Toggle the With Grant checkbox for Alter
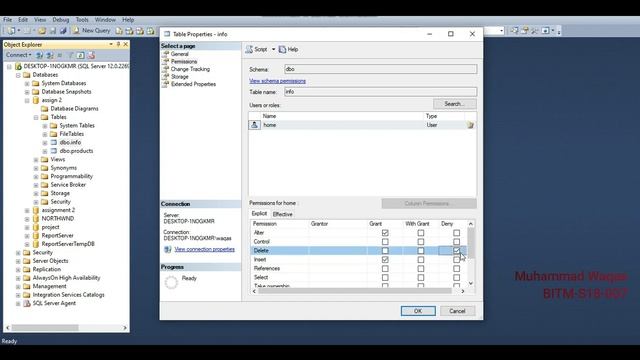The height and width of the screenshot is (360, 640). (x=421, y=233)
